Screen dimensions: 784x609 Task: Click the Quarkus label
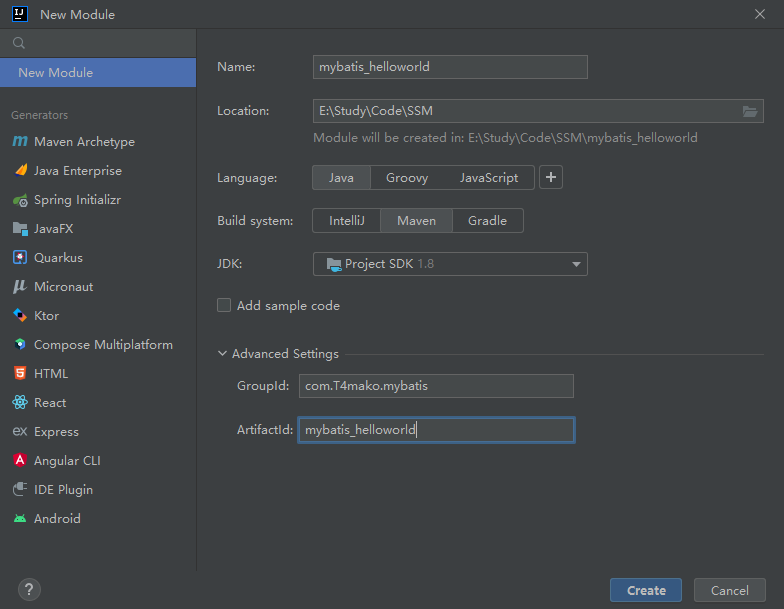click(58, 258)
